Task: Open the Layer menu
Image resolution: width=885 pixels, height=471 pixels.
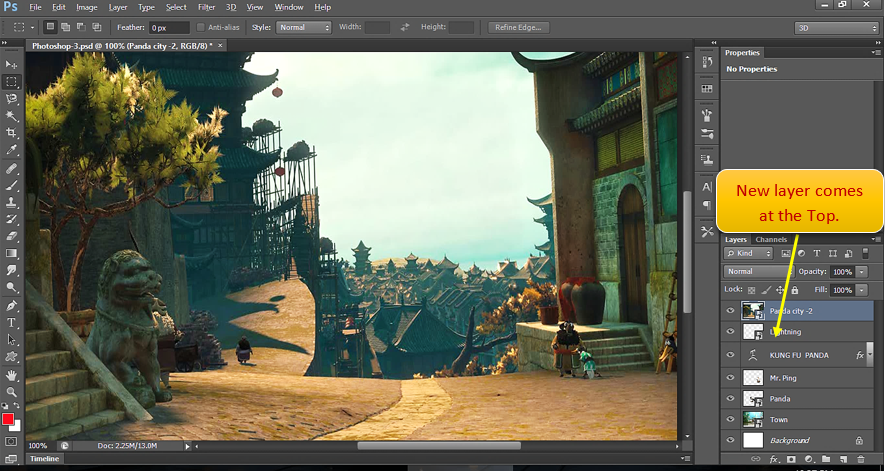Action: click(x=118, y=7)
